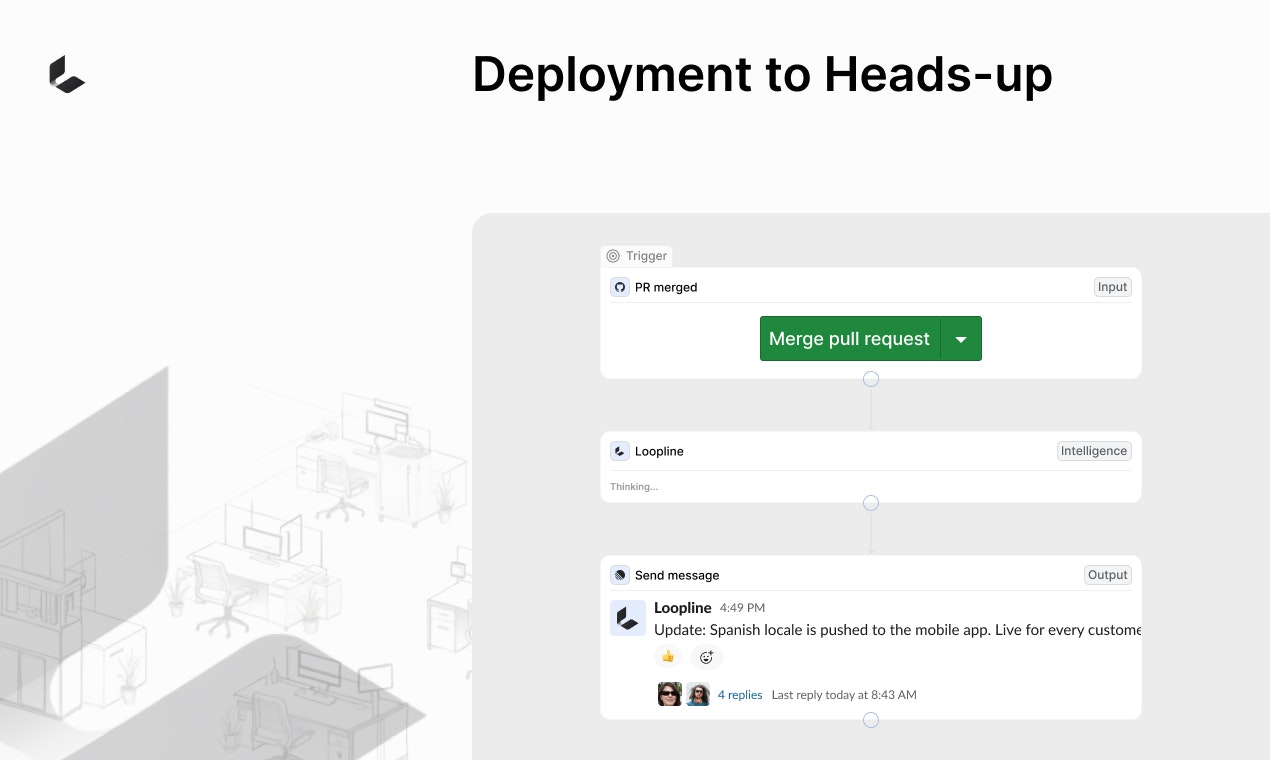Click the bold Loopline sender name
This screenshot has height=760, width=1270.
683,608
